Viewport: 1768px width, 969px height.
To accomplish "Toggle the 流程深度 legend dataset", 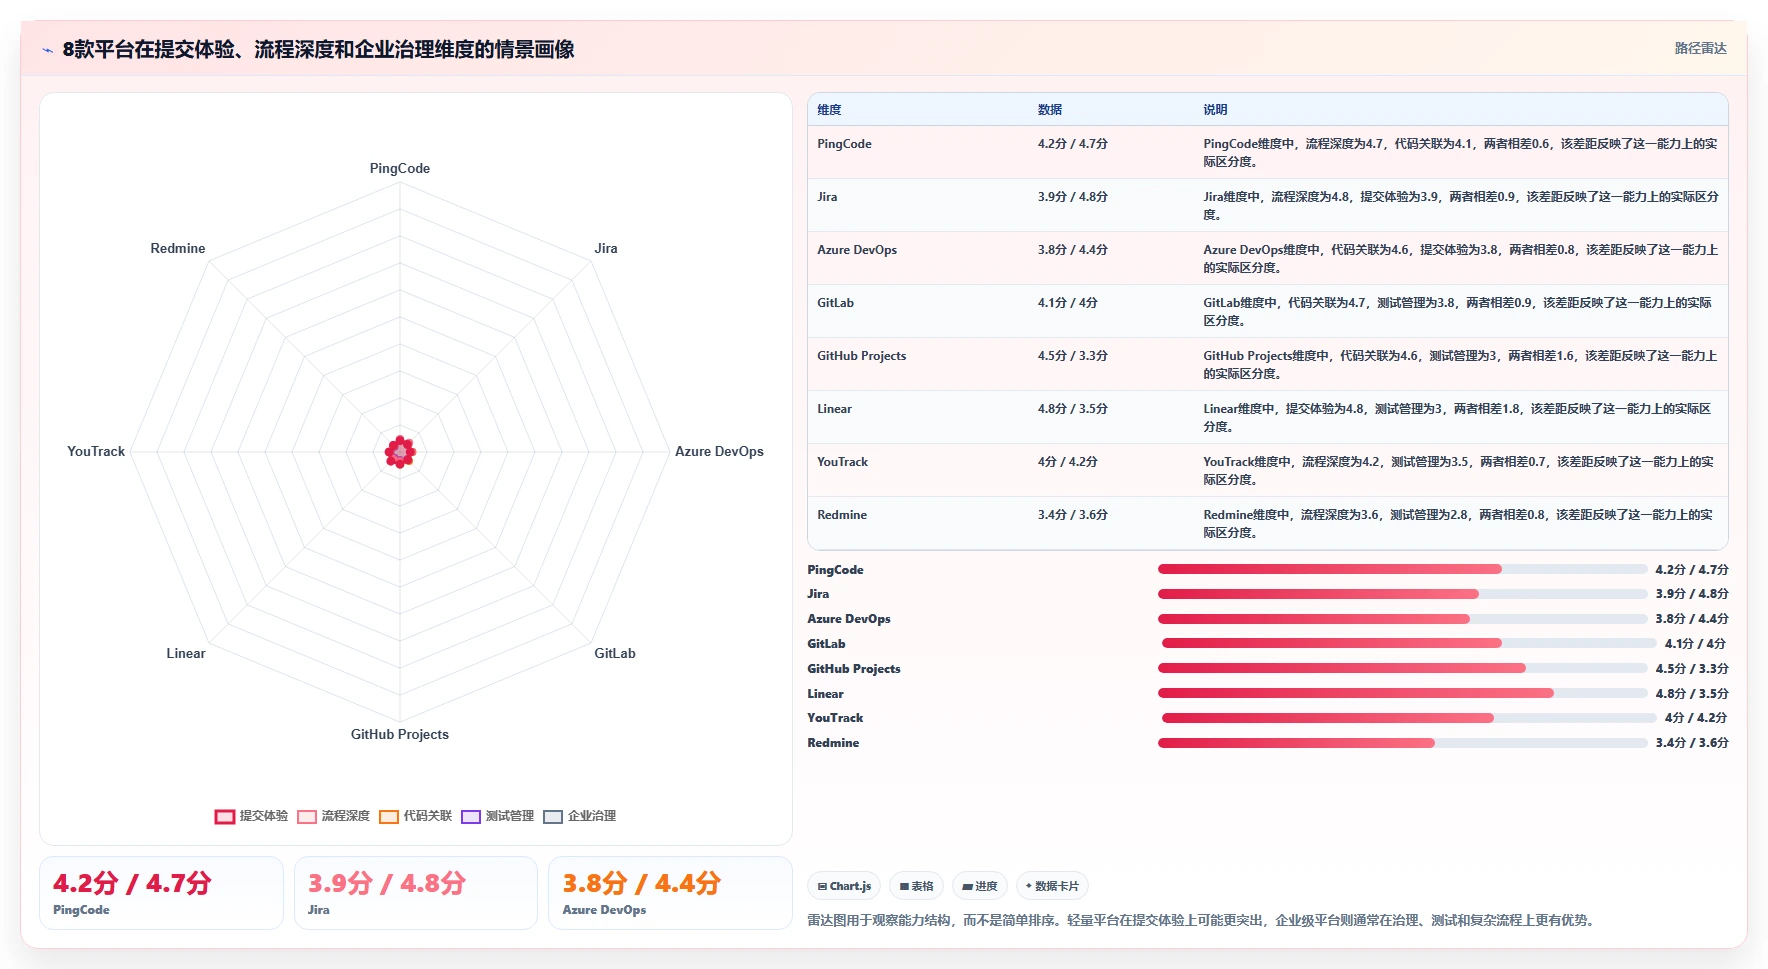I will pyautogui.click(x=334, y=816).
